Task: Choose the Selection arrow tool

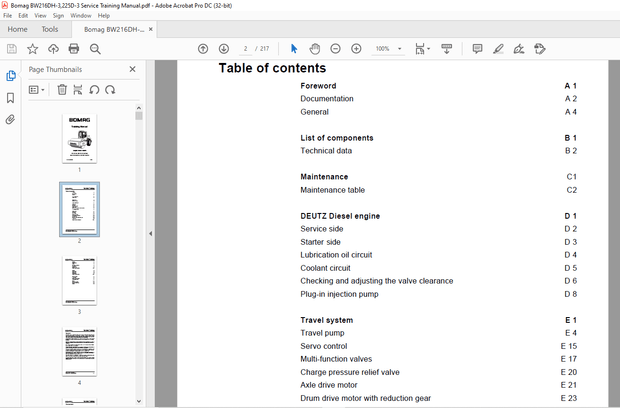Action: click(294, 49)
